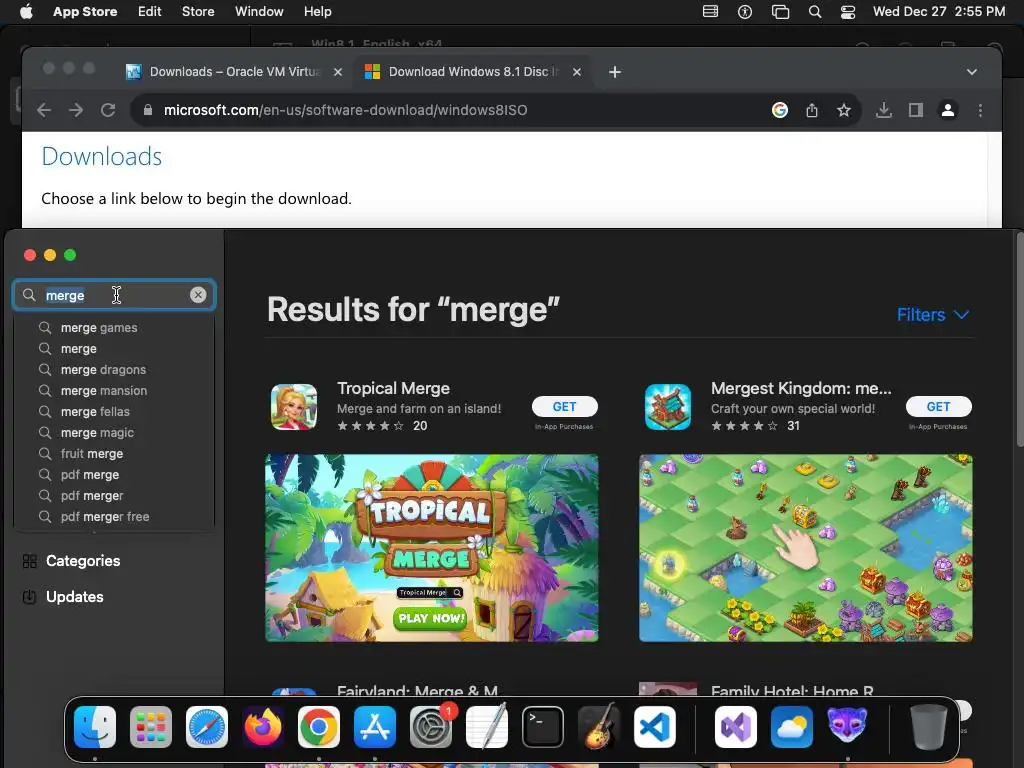The image size is (1024, 768).
Task: Select the "merge mansion" suggestion
Action: [x=104, y=391]
